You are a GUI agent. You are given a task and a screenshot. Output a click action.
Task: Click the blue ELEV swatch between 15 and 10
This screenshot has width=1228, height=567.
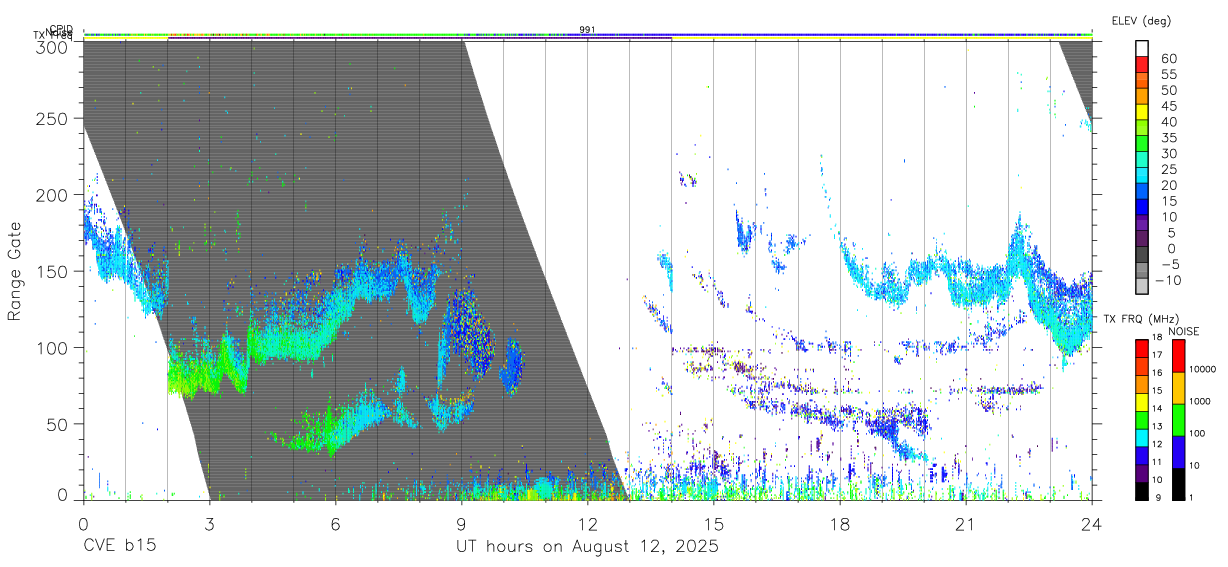[1142, 208]
